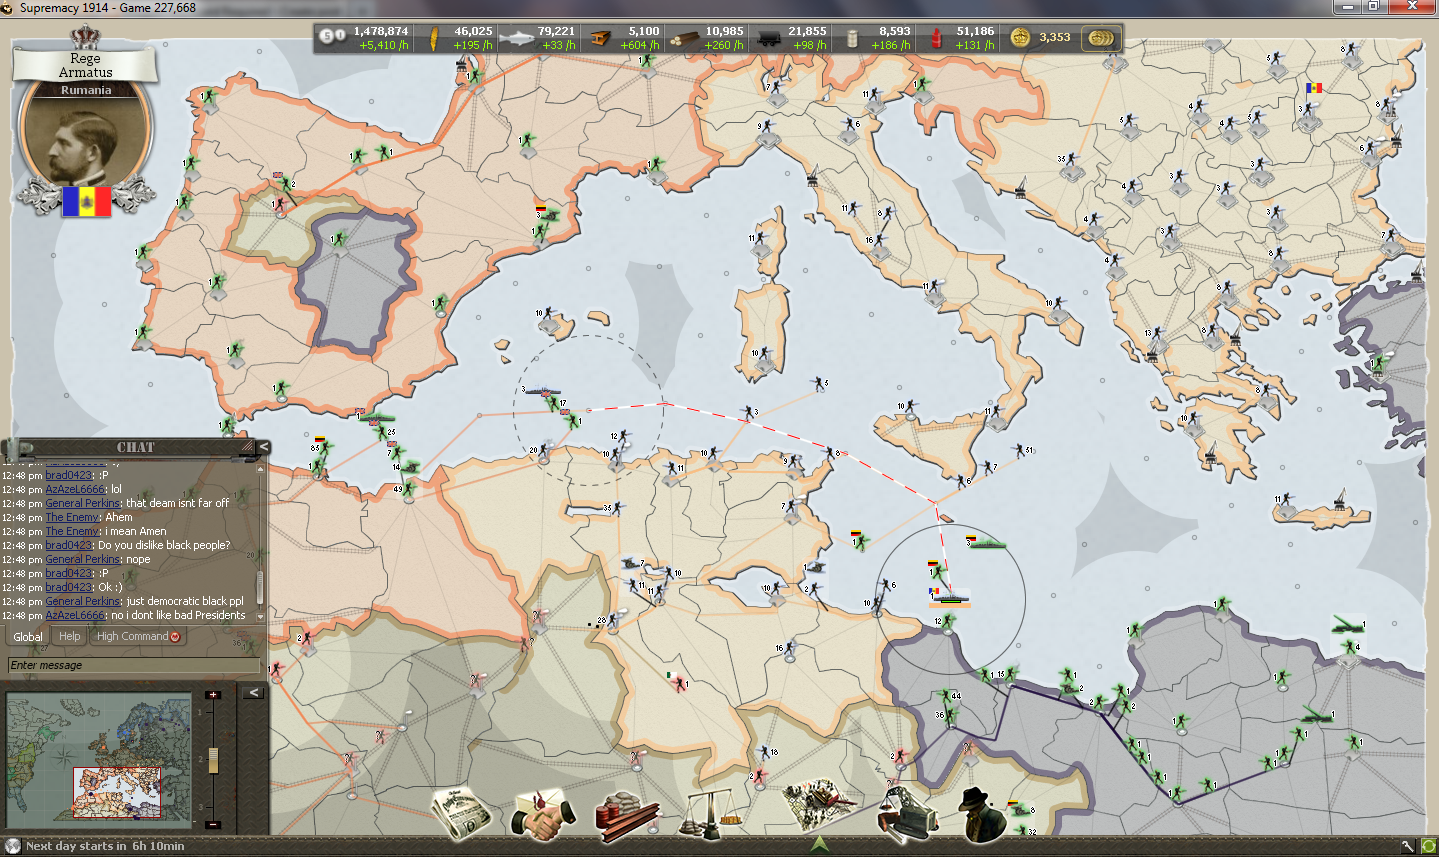The height and width of the screenshot is (857, 1439).
Task: Open AzAzeL6666 link on the 'lol' message
Action: (x=75, y=490)
